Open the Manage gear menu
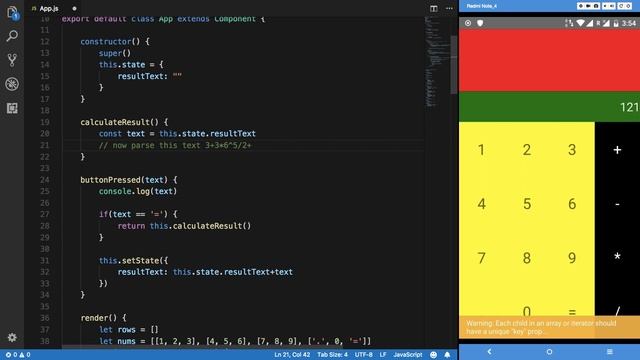This screenshot has width=640, height=360. click(x=12, y=338)
